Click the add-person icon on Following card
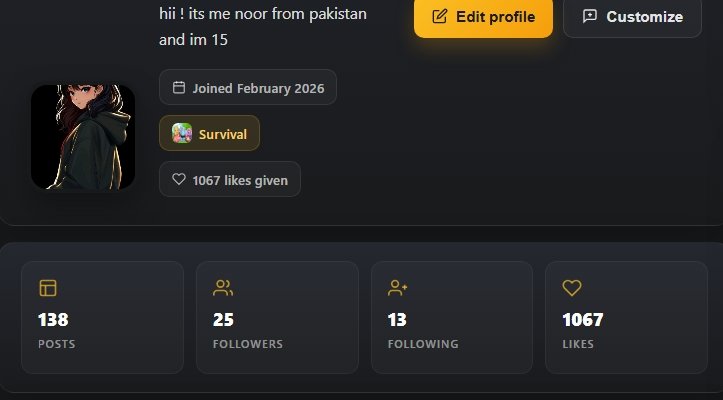This screenshot has width=723, height=400. (398, 288)
